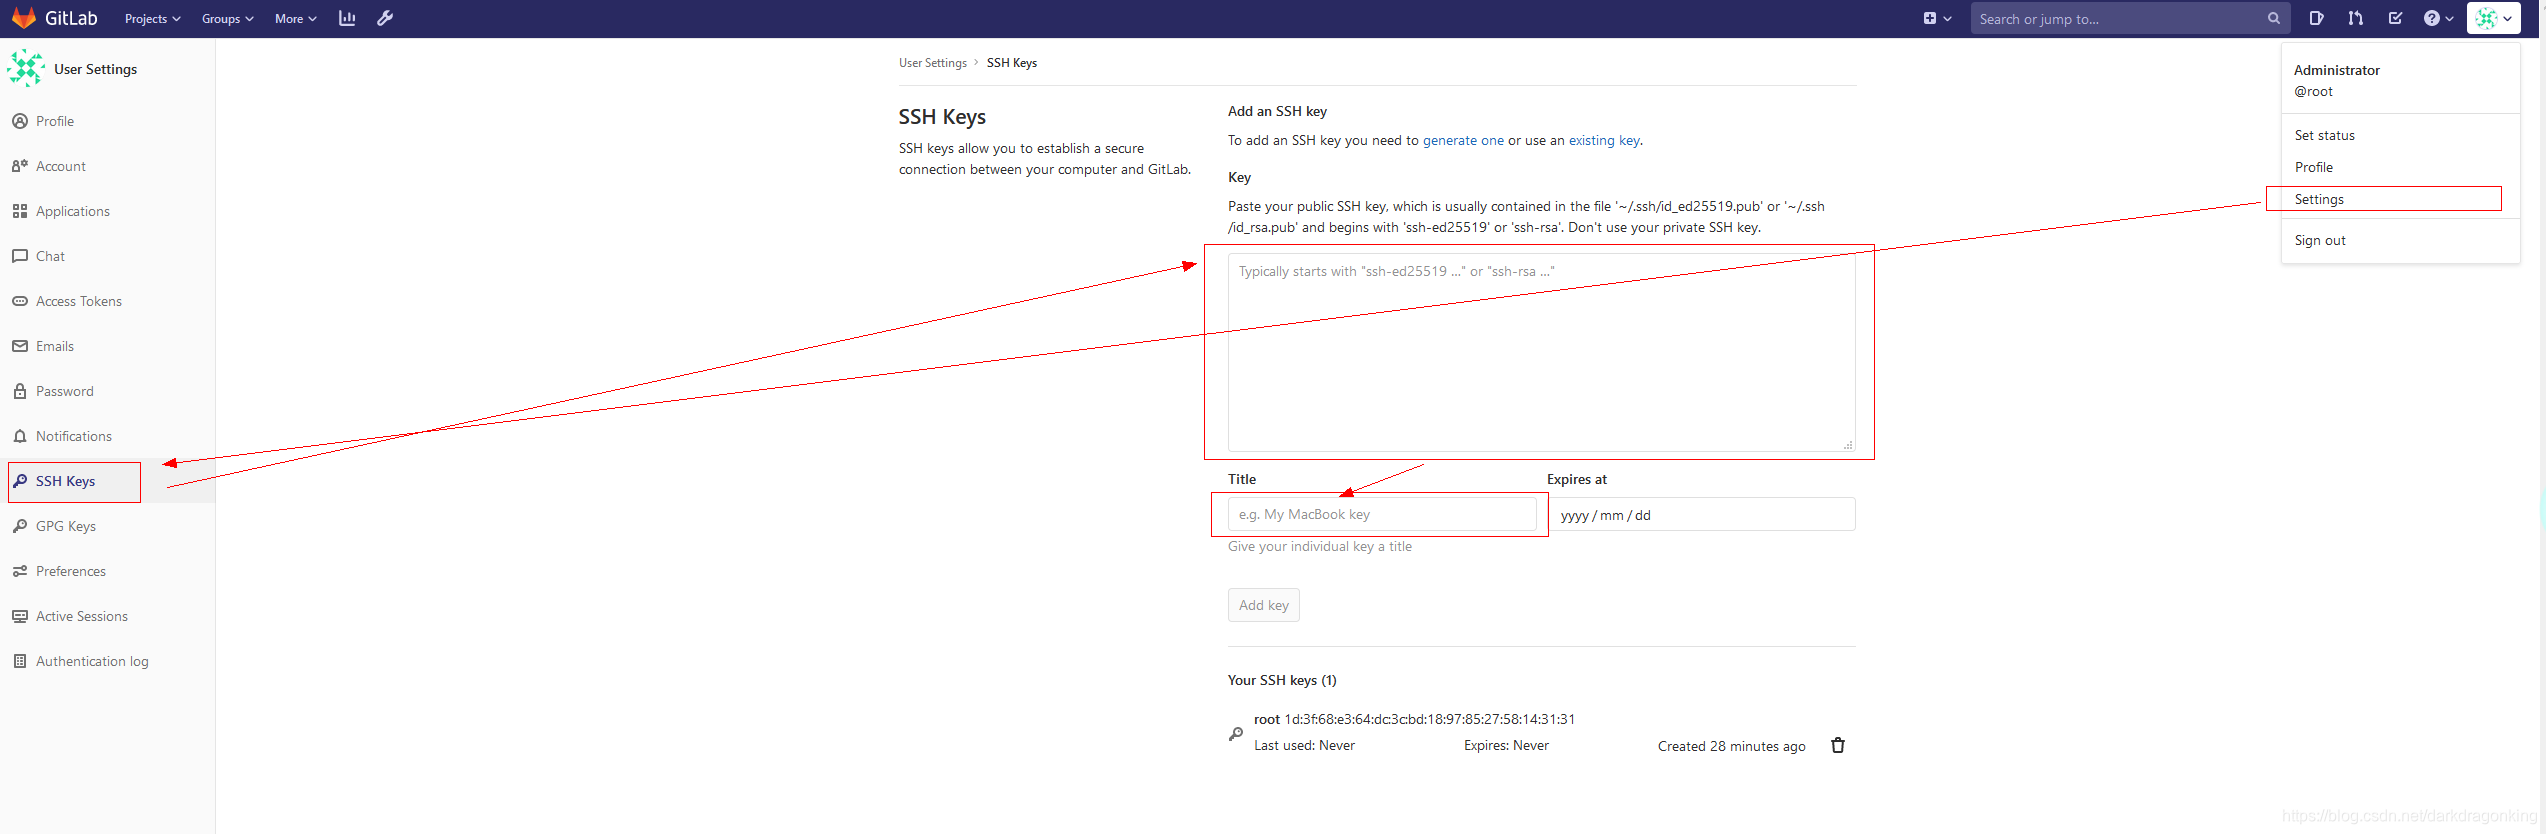Click the Password lock icon

tap(20, 391)
